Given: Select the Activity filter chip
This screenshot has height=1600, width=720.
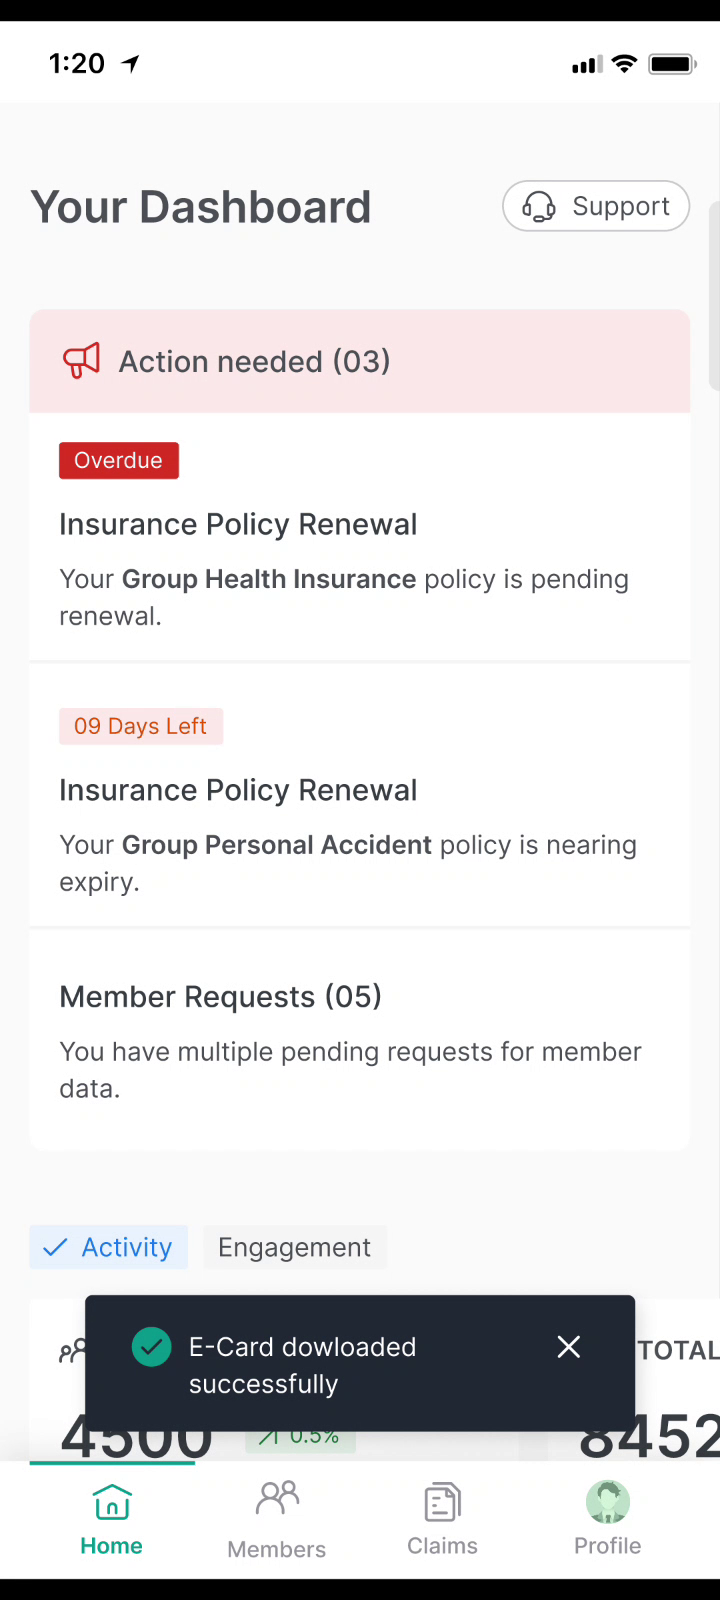Looking at the screenshot, I should [109, 1247].
